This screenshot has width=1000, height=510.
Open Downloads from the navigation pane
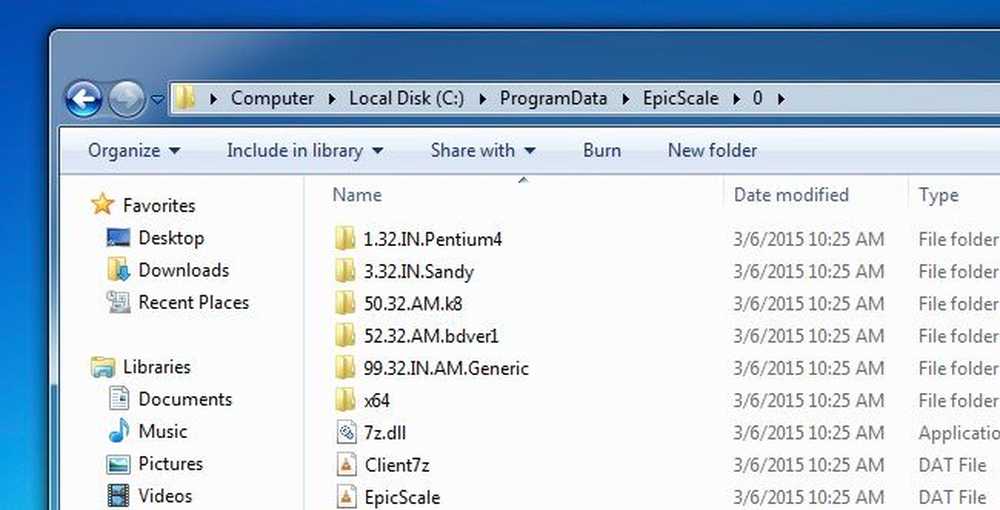184,270
